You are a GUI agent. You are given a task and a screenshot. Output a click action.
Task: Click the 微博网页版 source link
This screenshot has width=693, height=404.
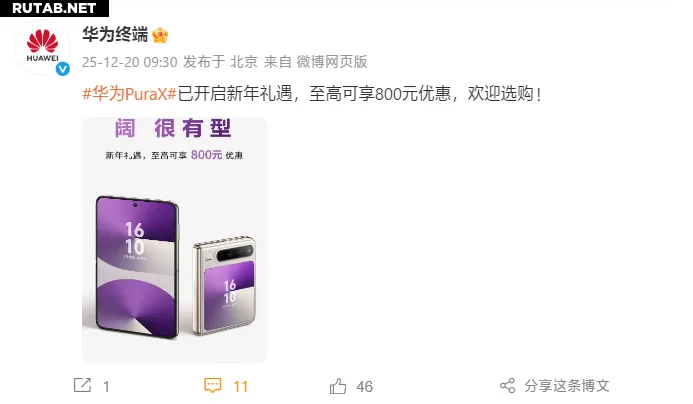[x=331, y=62]
